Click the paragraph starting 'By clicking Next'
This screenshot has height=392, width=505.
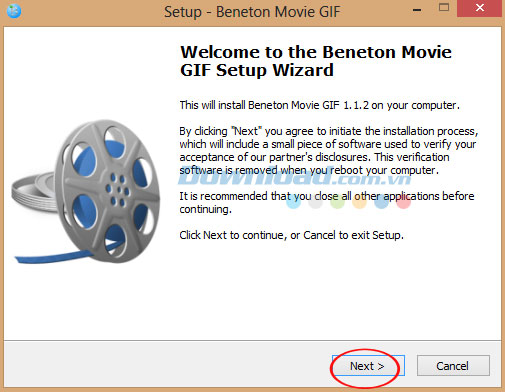[329, 151]
